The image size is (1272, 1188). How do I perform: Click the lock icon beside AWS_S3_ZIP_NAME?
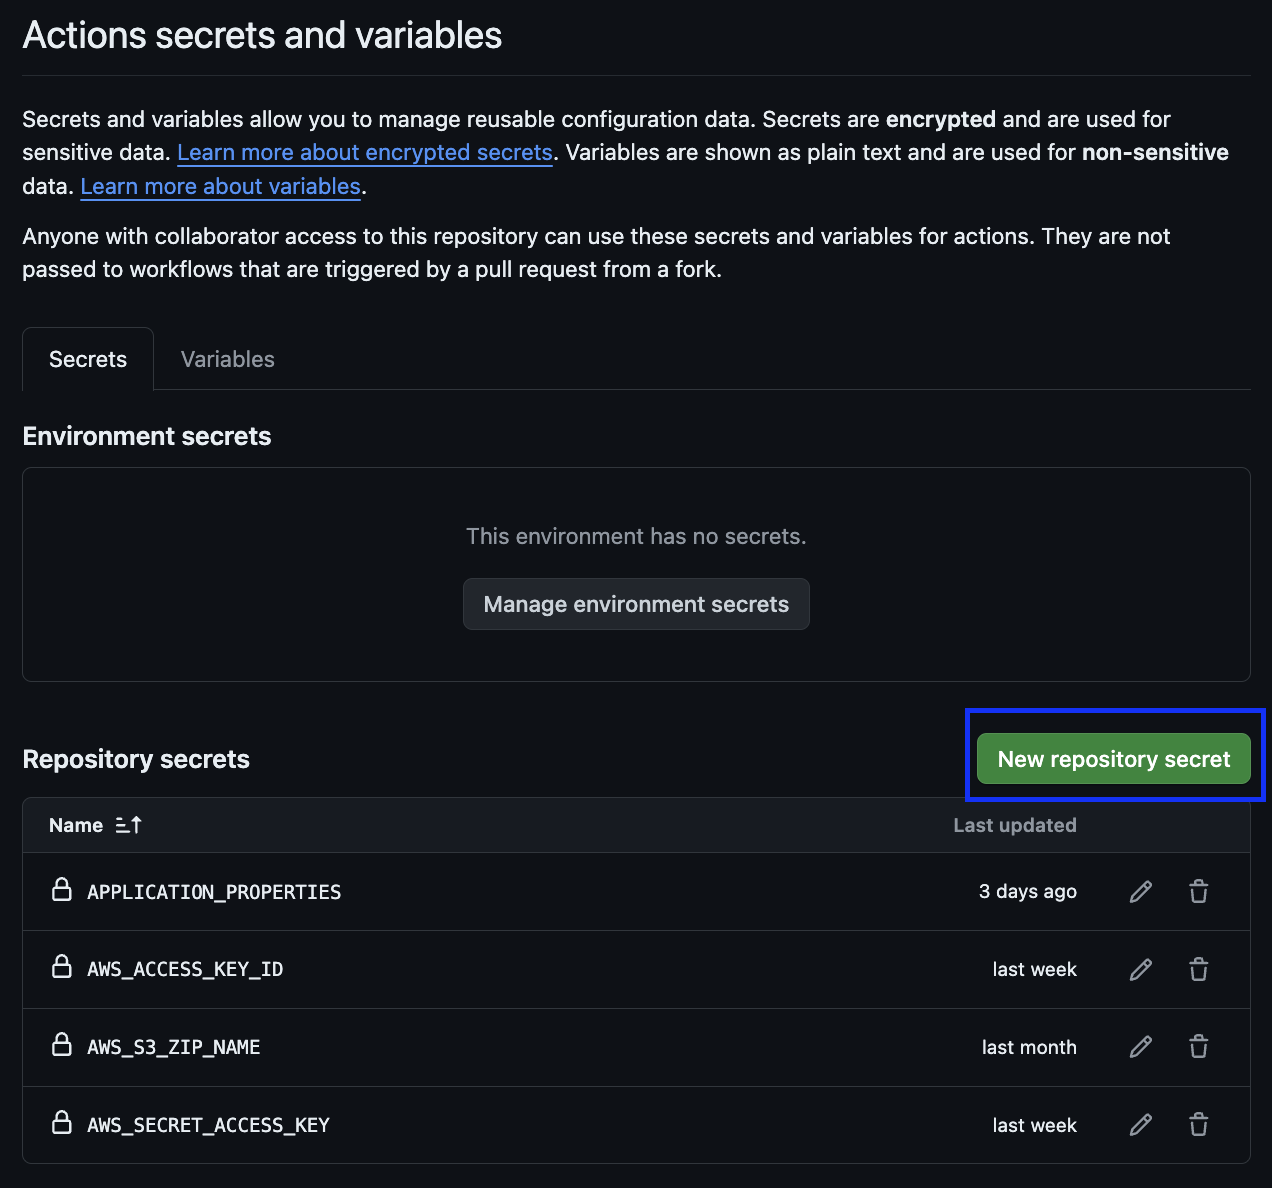coord(62,1046)
